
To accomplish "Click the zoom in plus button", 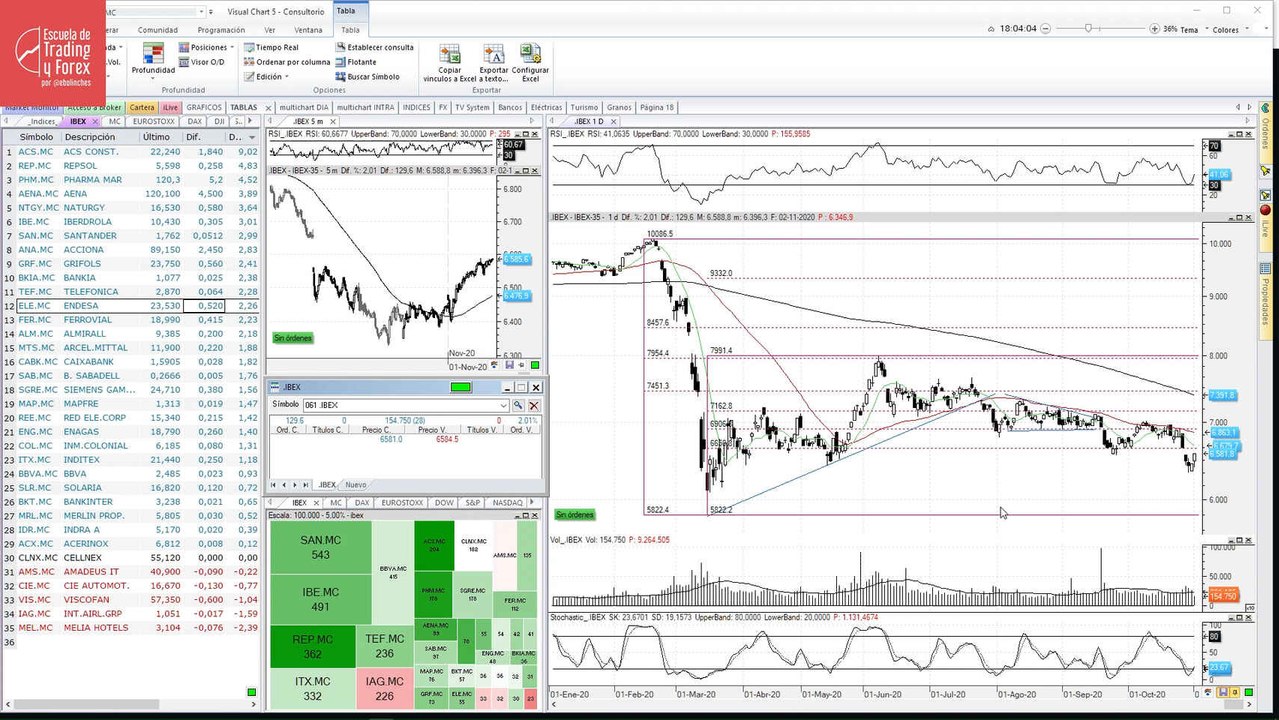I will click(1157, 29).
